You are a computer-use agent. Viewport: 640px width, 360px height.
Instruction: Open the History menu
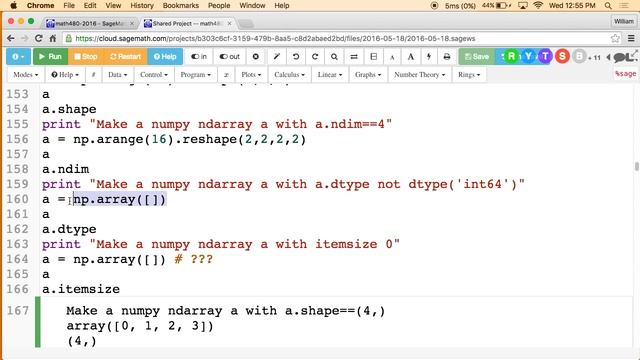point(142,5)
